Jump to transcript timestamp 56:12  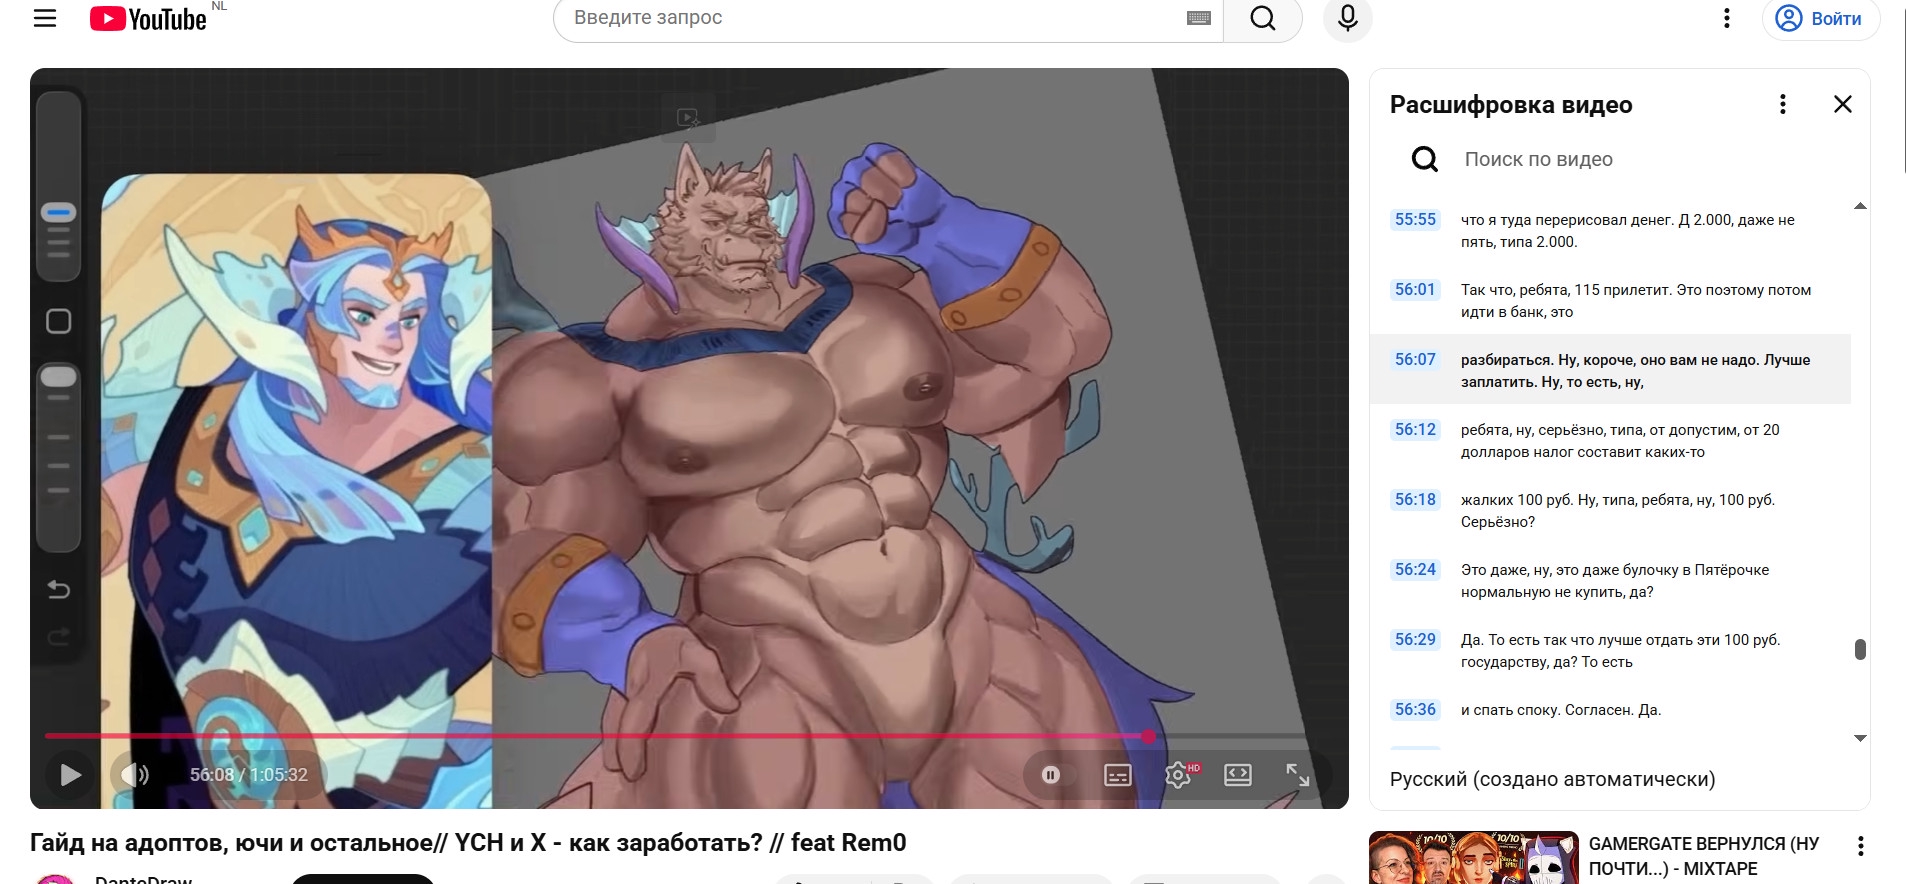[1415, 430]
